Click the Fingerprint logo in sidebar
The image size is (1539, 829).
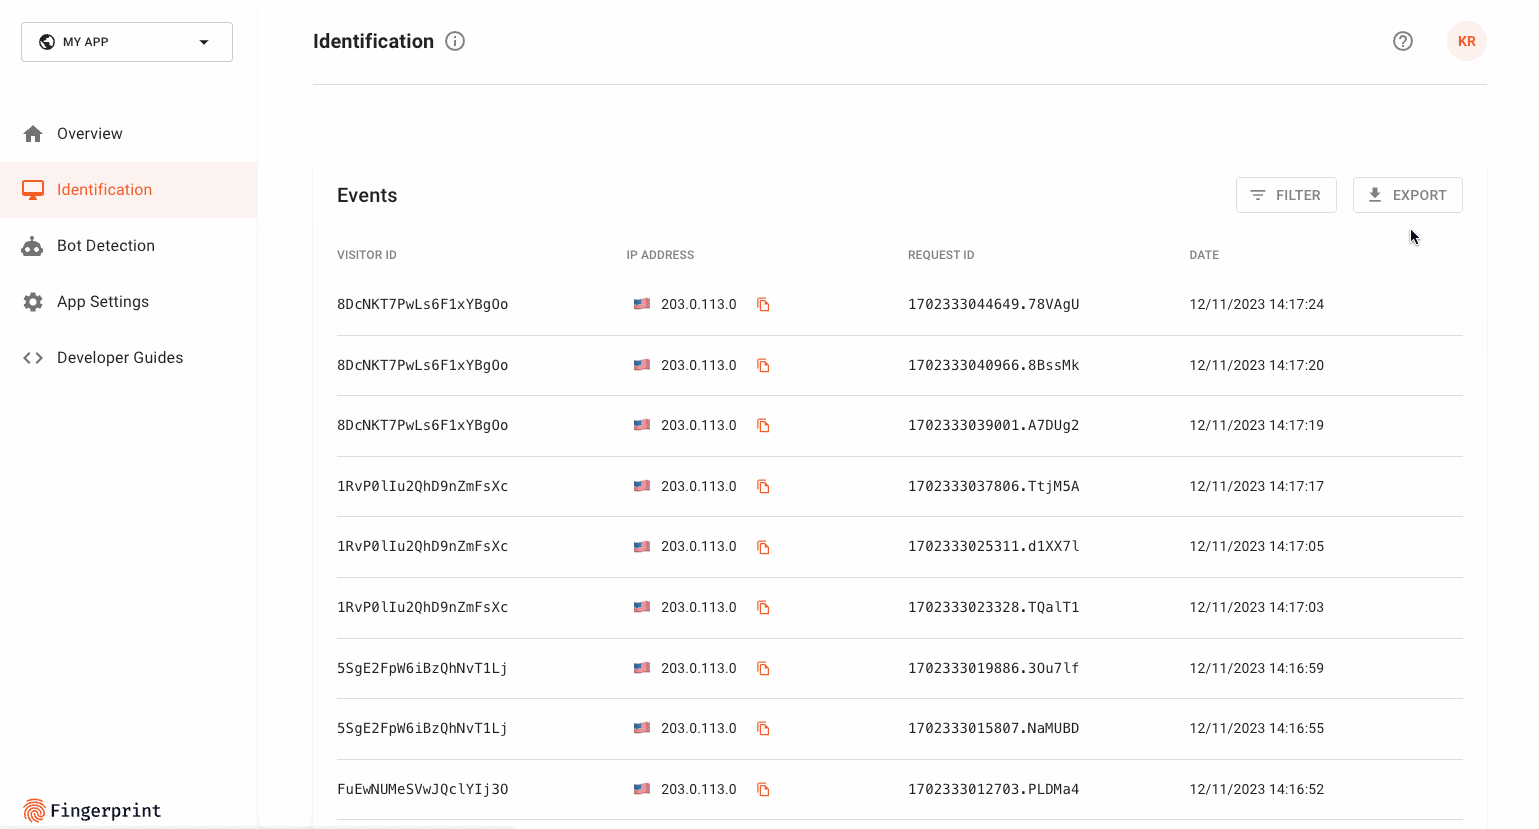(x=92, y=810)
